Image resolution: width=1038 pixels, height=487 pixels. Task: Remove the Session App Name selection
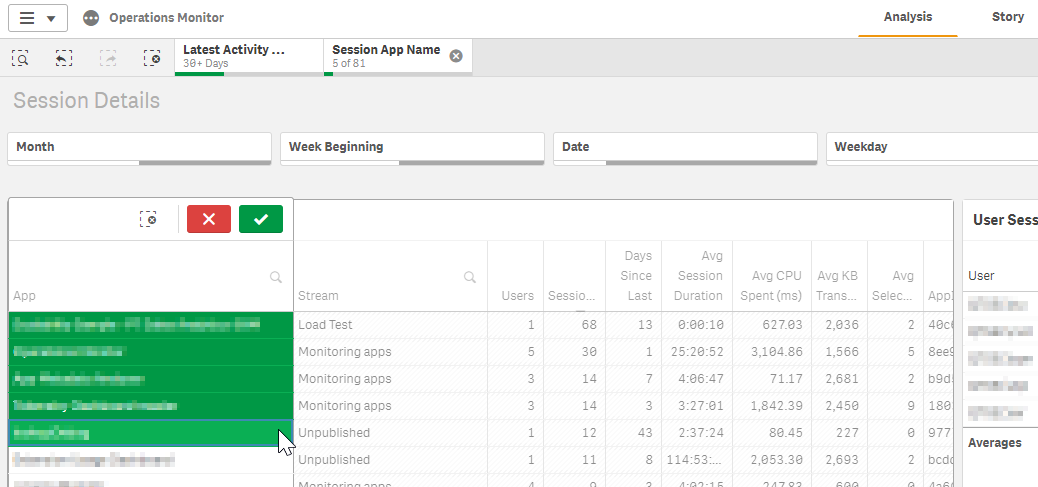(x=456, y=56)
